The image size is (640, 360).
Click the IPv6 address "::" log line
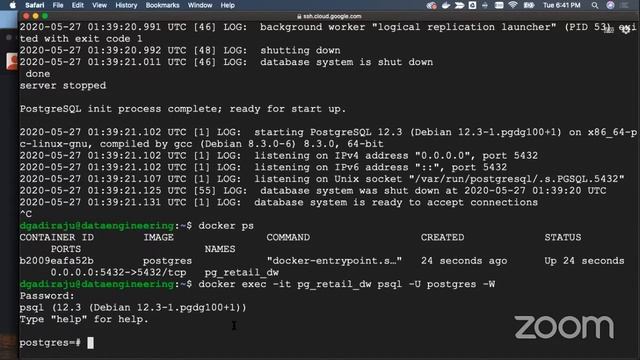[x=263, y=167]
